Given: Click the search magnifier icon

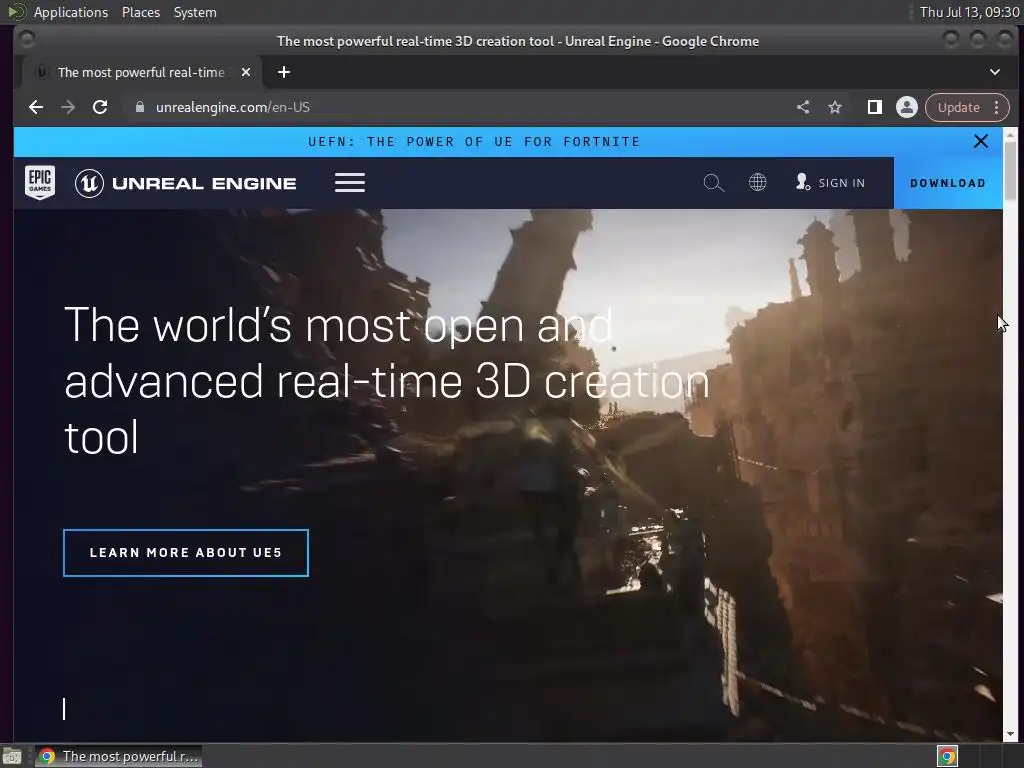Looking at the screenshot, I should pyautogui.click(x=713, y=183).
